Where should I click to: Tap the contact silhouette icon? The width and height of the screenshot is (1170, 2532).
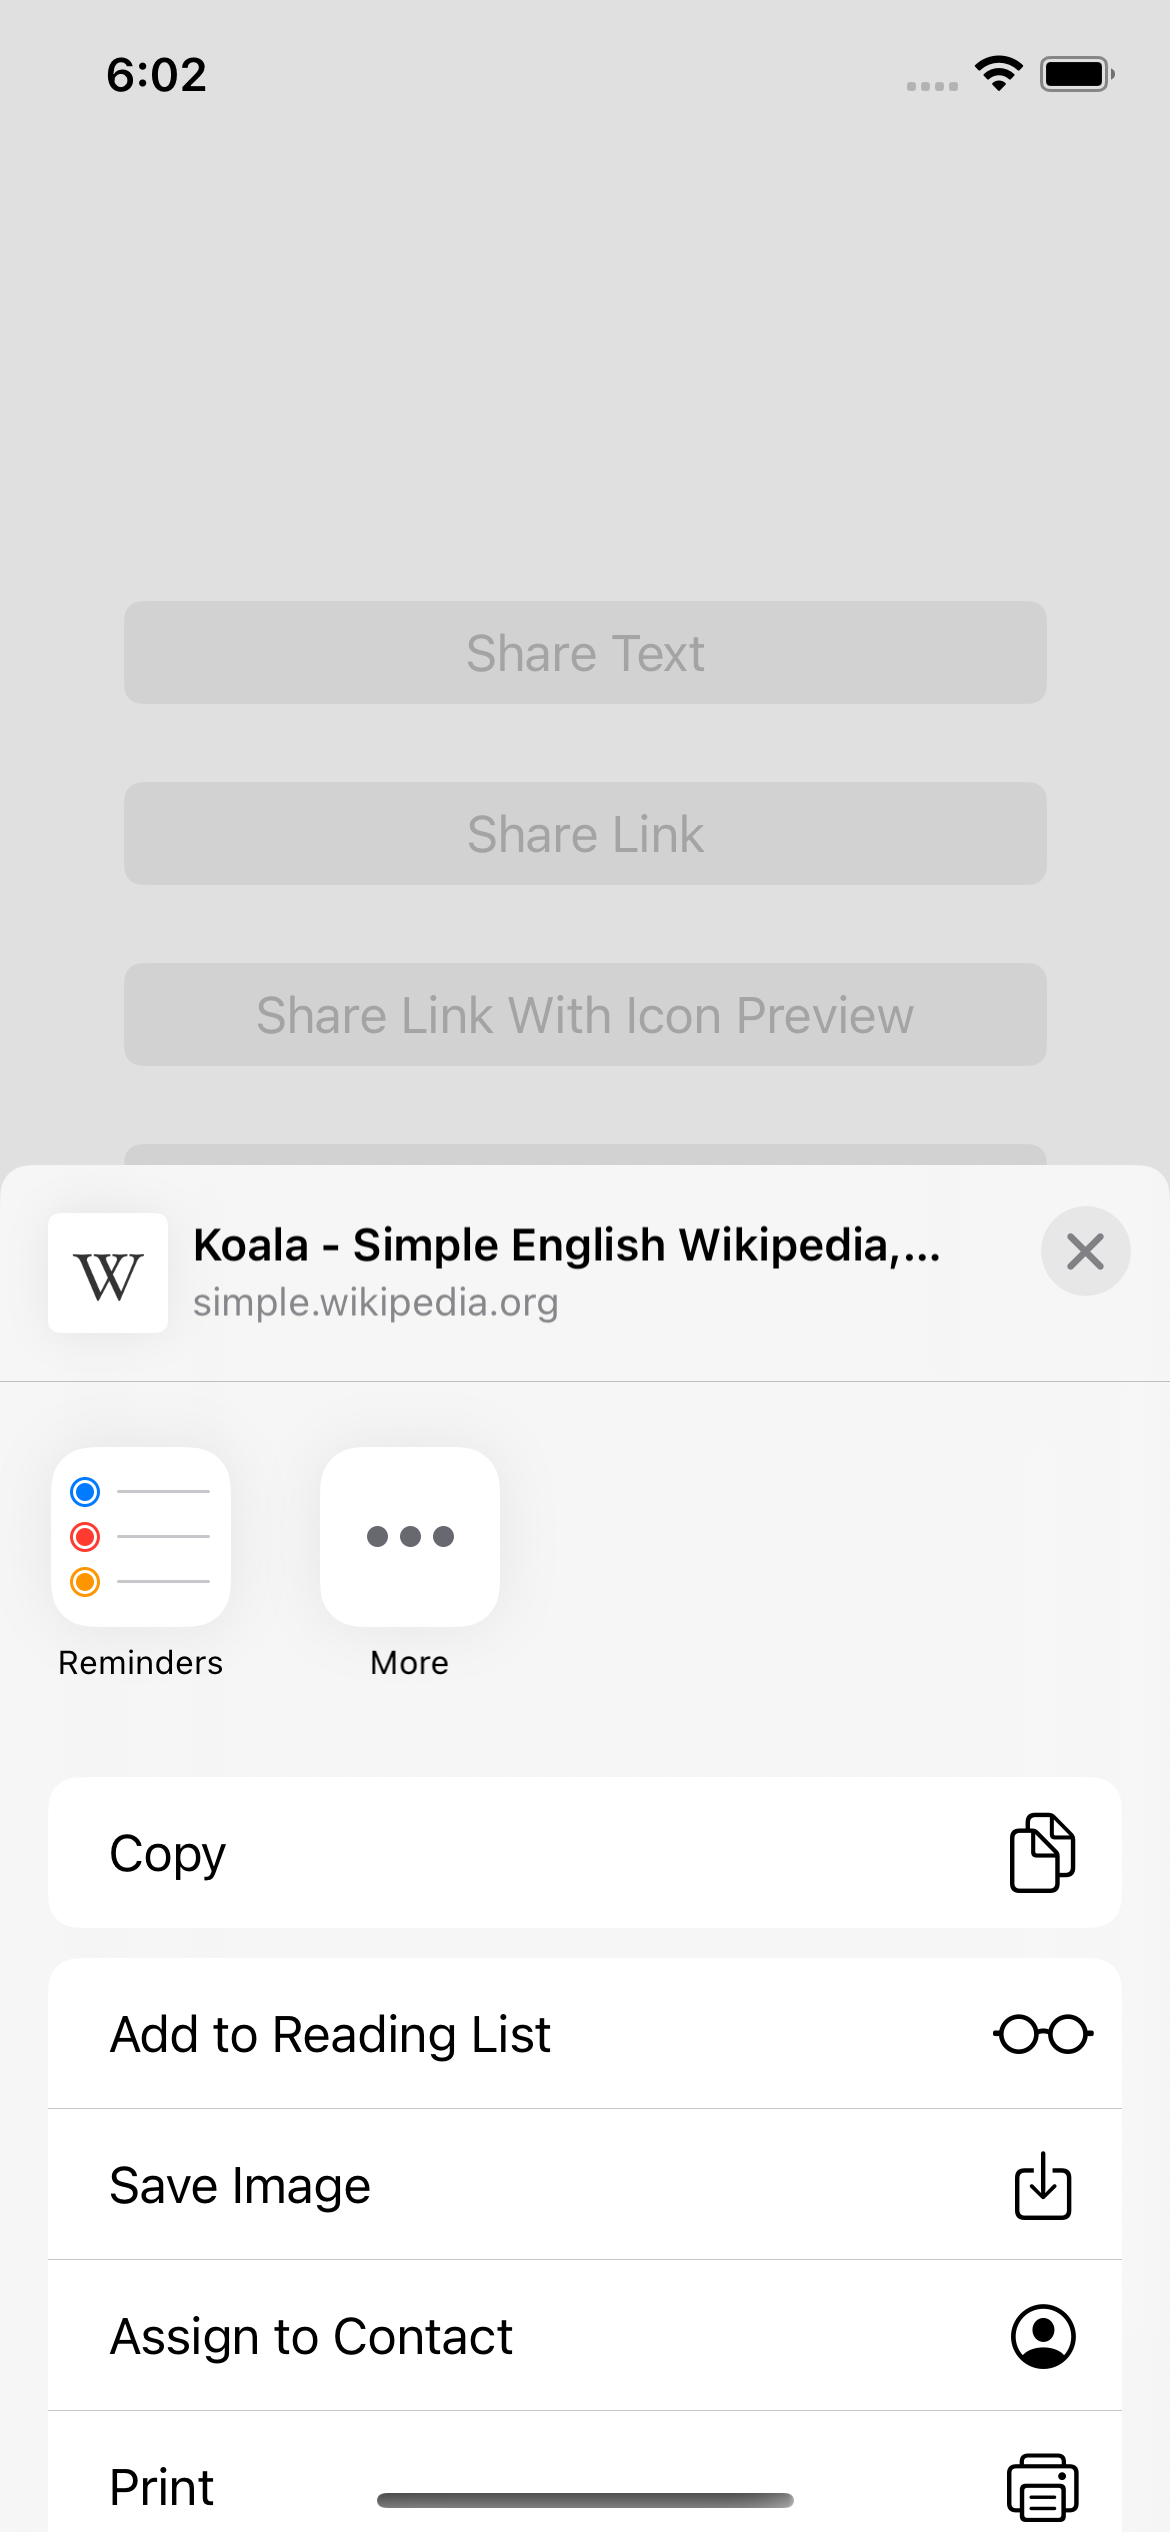[1042, 2336]
